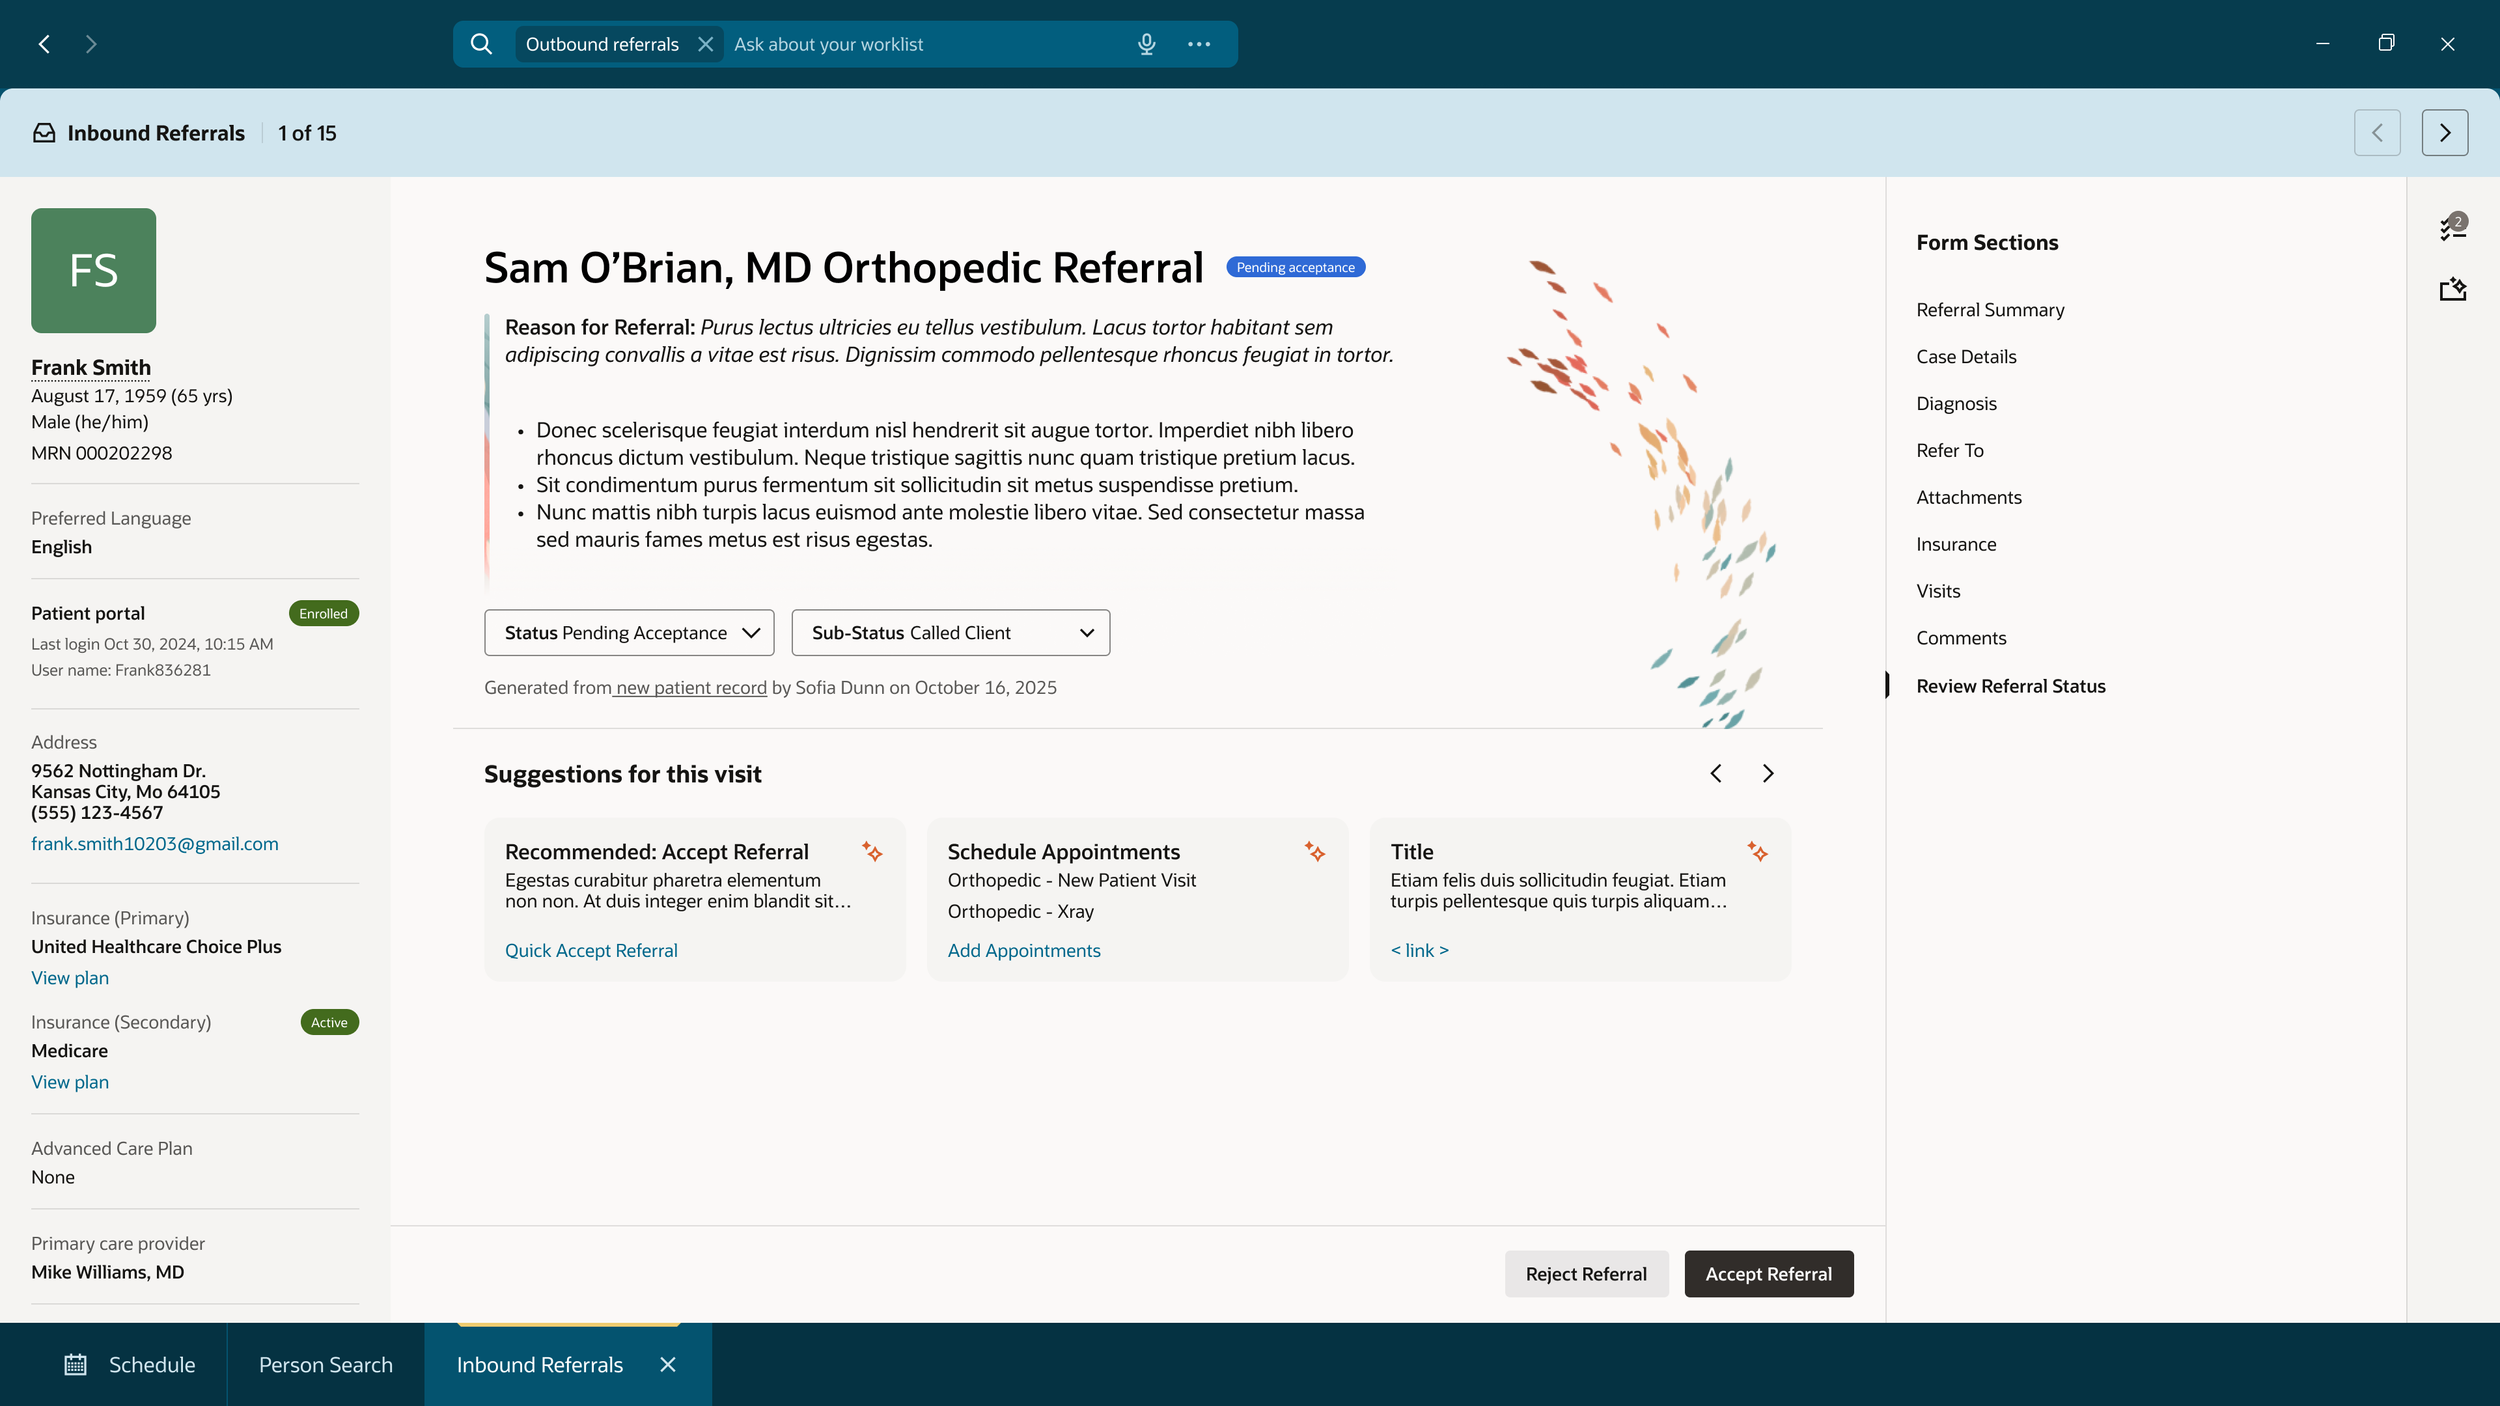Click the Inbound Referrals inbox icon

click(x=44, y=133)
